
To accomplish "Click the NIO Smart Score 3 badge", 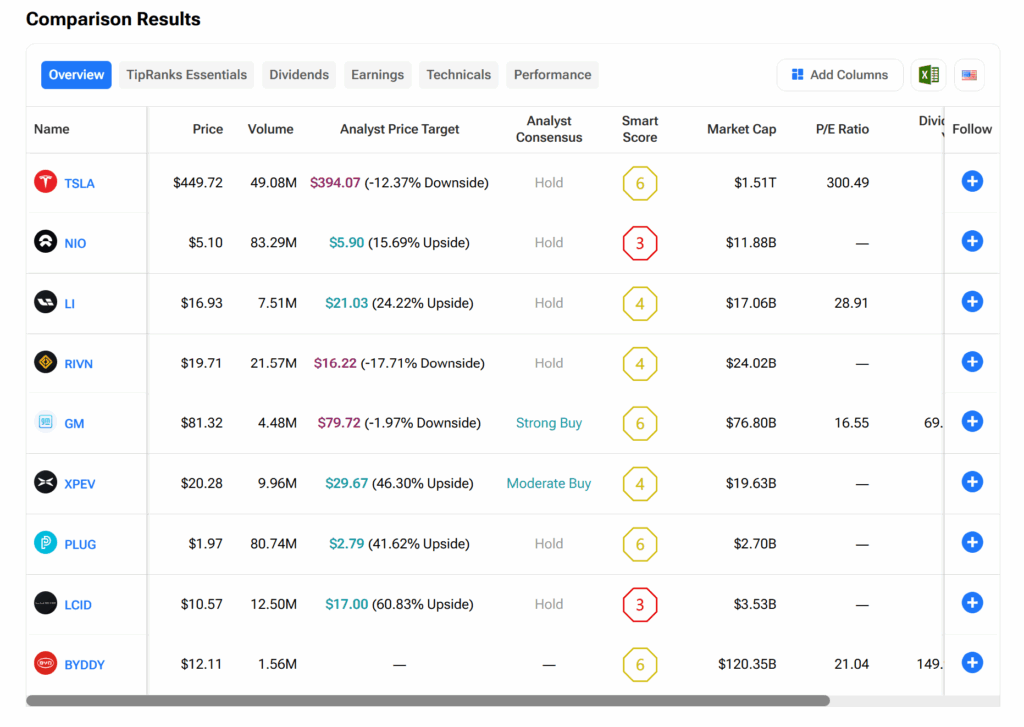I will pyautogui.click(x=640, y=243).
